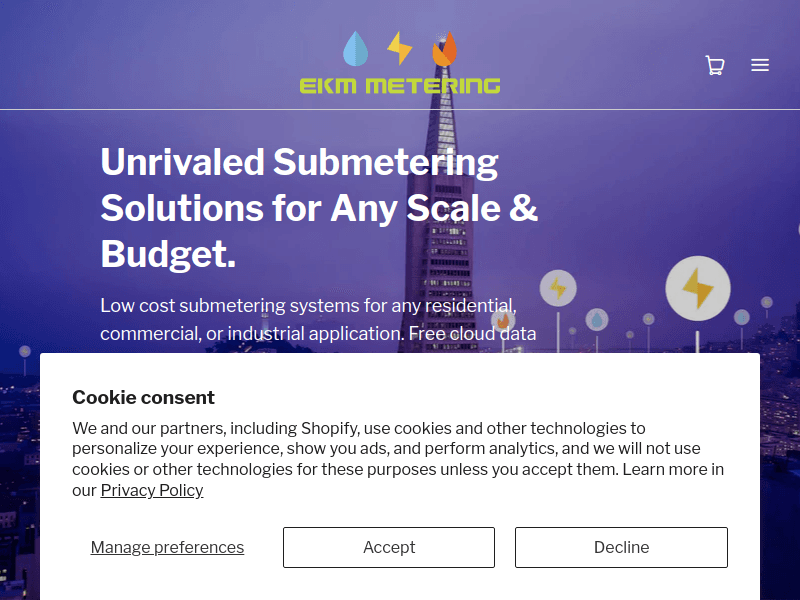Open the Privacy Policy link

(152, 490)
